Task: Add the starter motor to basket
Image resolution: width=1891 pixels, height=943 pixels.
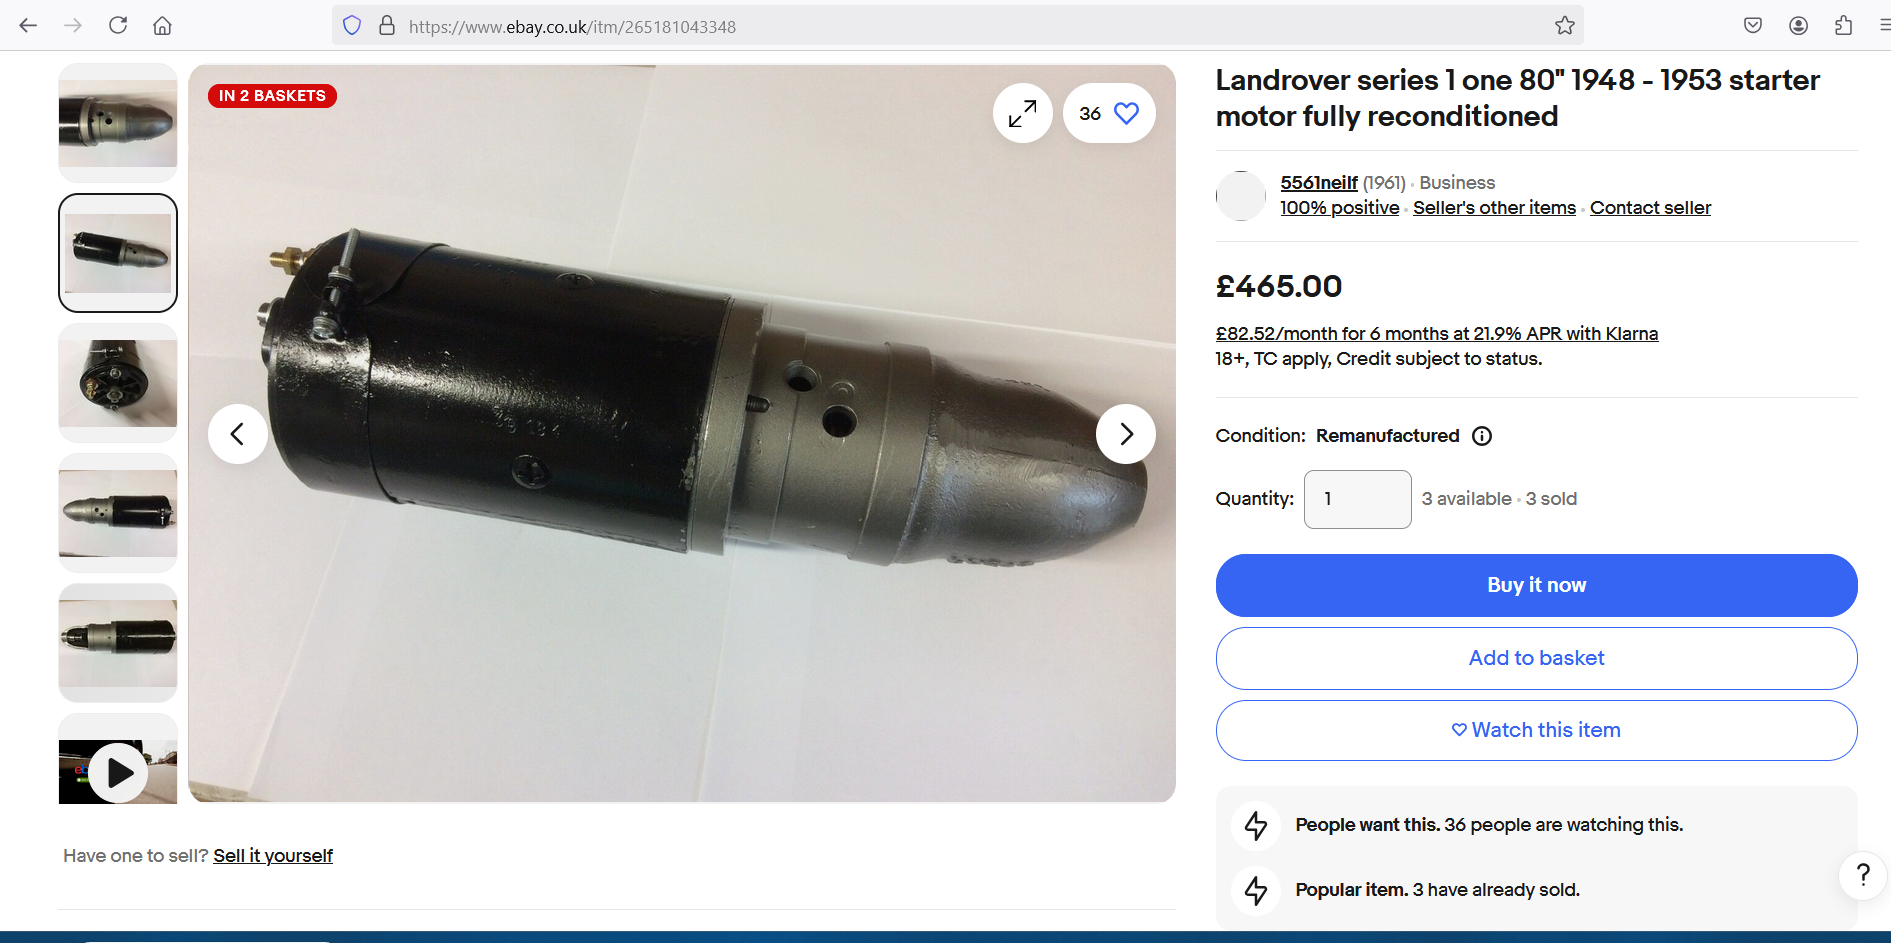Action: [x=1536, y=658]
